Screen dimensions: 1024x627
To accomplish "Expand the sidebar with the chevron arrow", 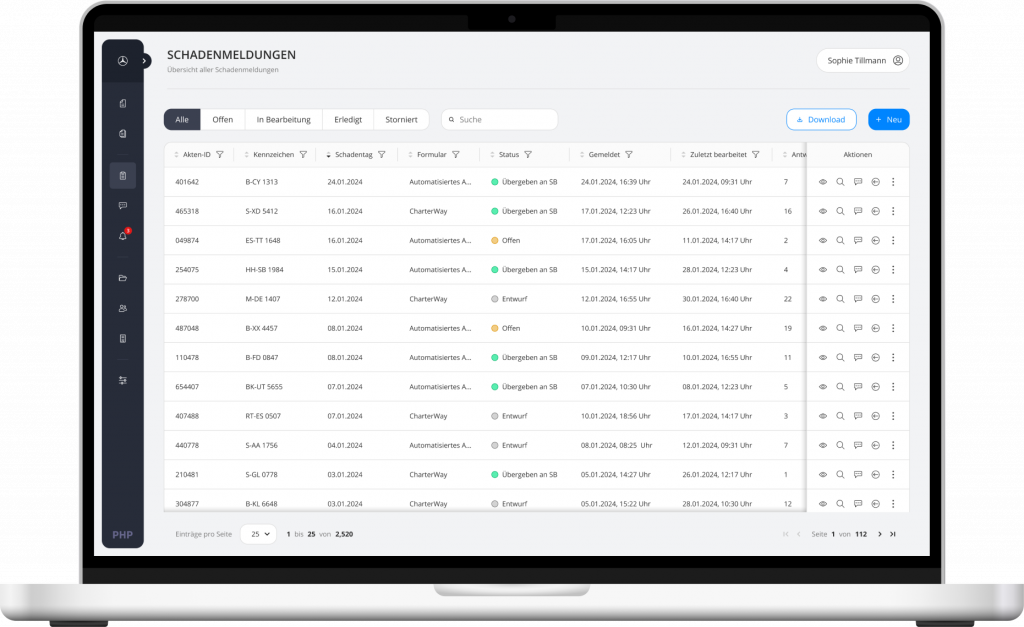I will 144,61.
